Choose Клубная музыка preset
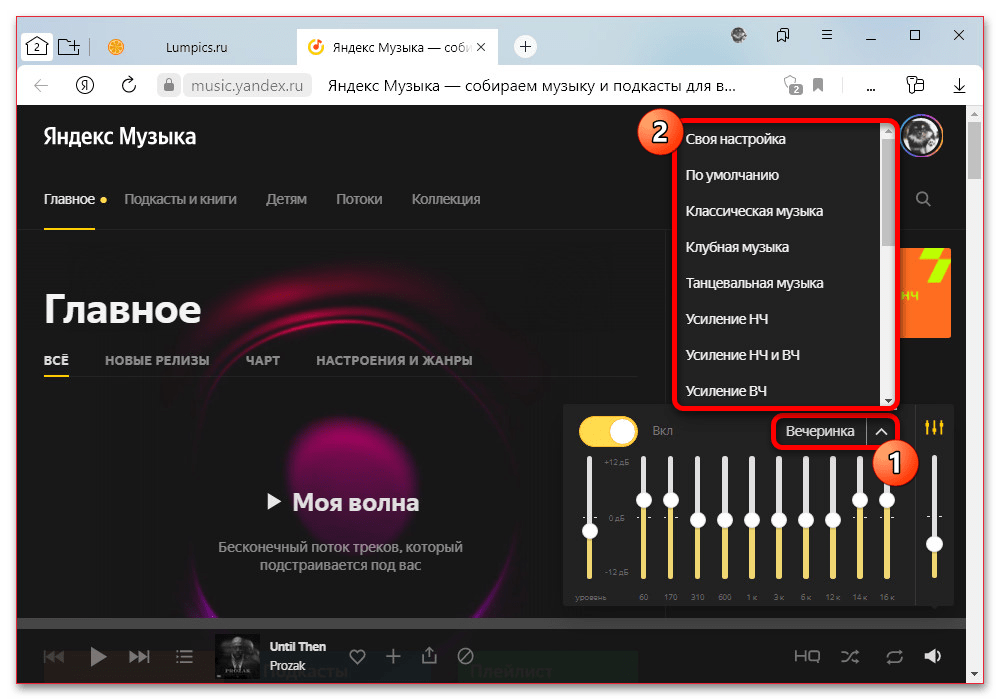This screenshot has height=700, width=1000. tap(737, 247)
